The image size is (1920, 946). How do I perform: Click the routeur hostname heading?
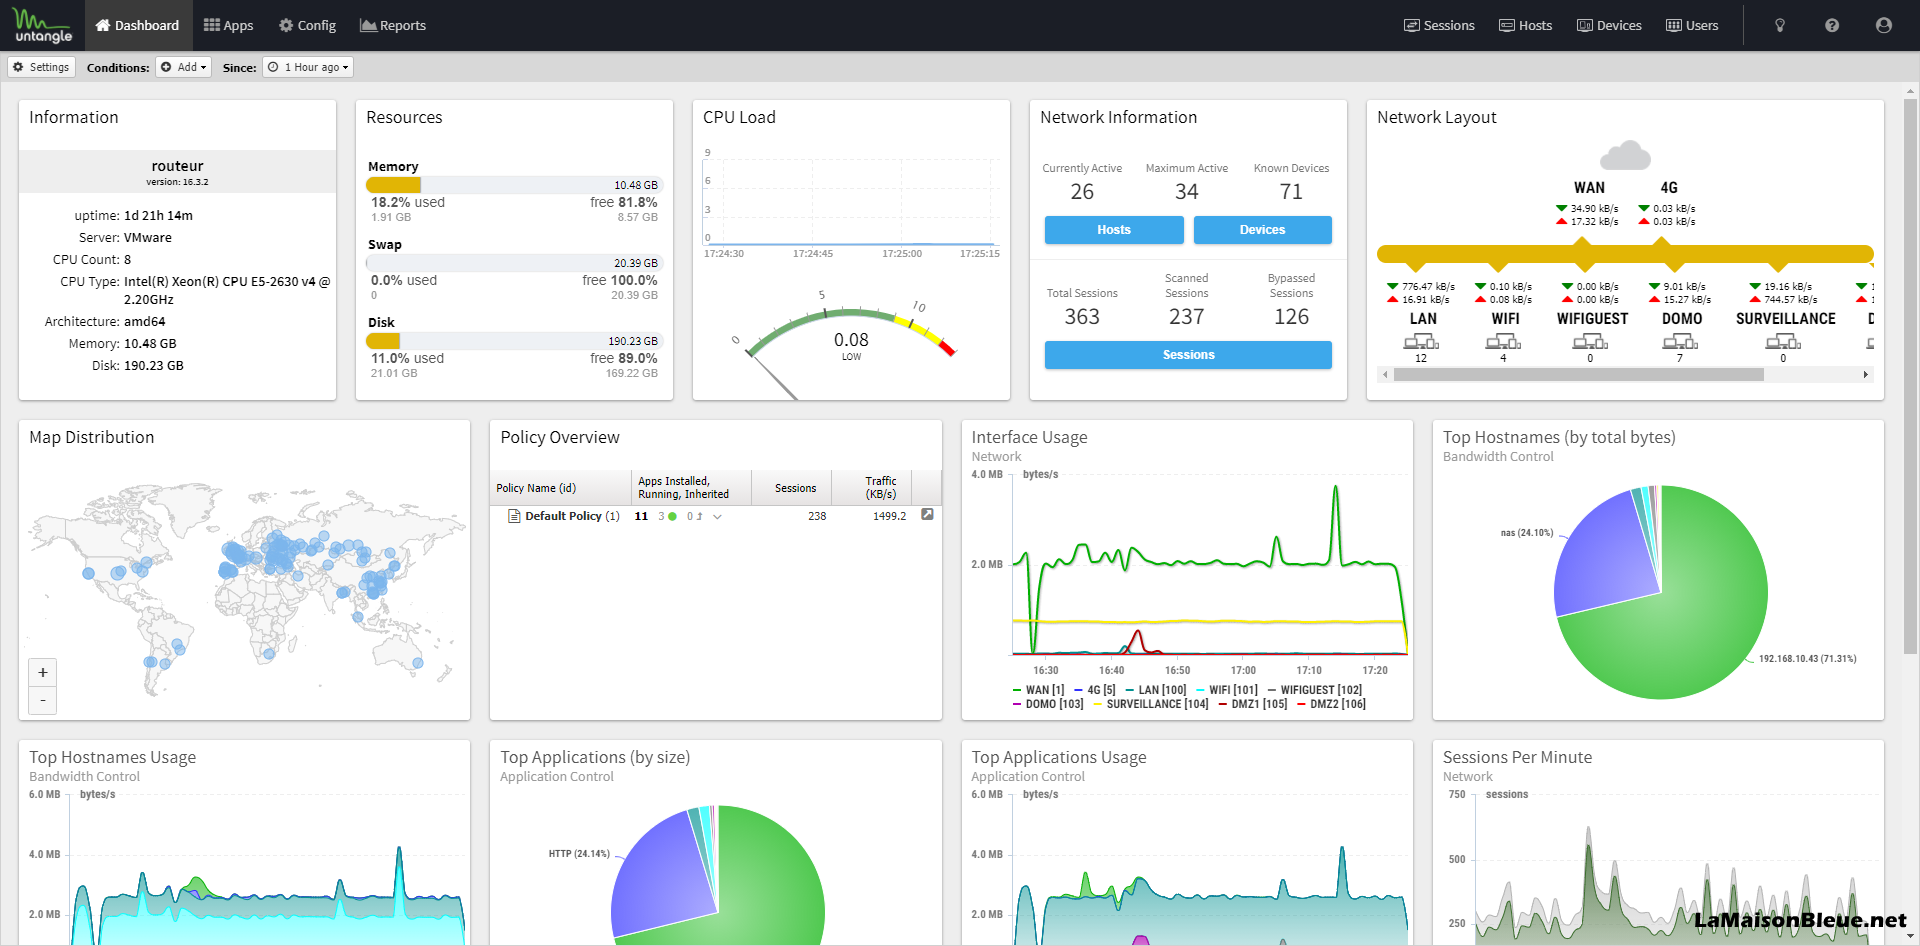tap(177, 166)
